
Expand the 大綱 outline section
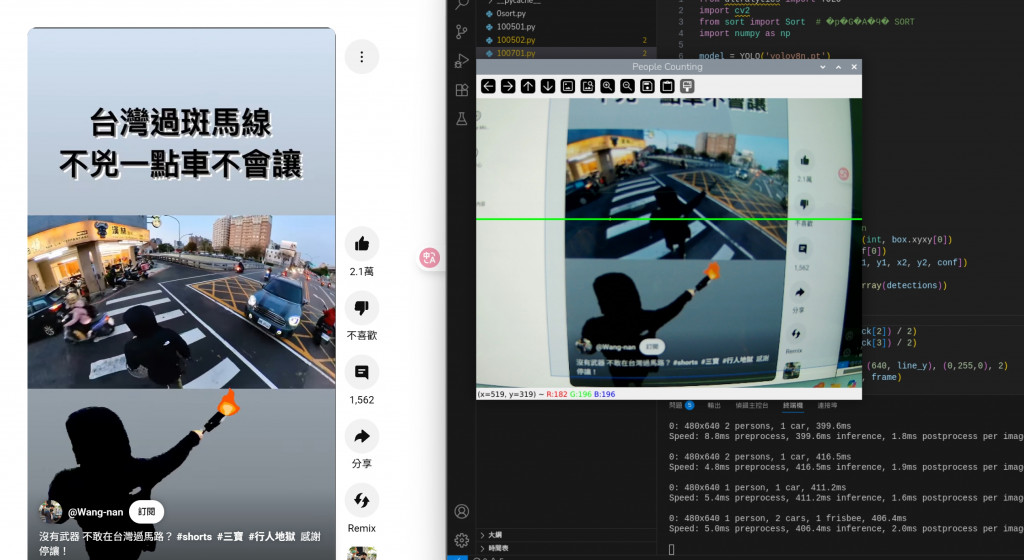pyautogui.click(x=495, y=535)
